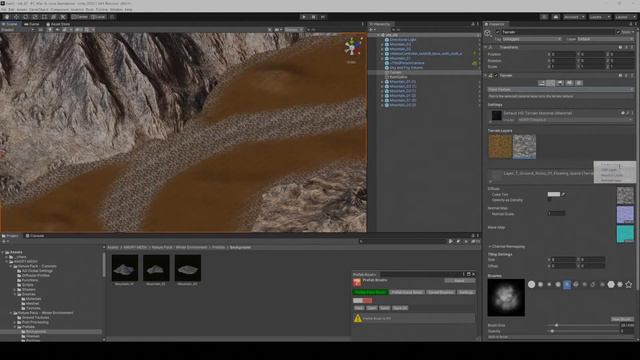The width and height of the screenshot is (640, 360).
Task: Click the Step frame button
Action: (x=323, y=17)
